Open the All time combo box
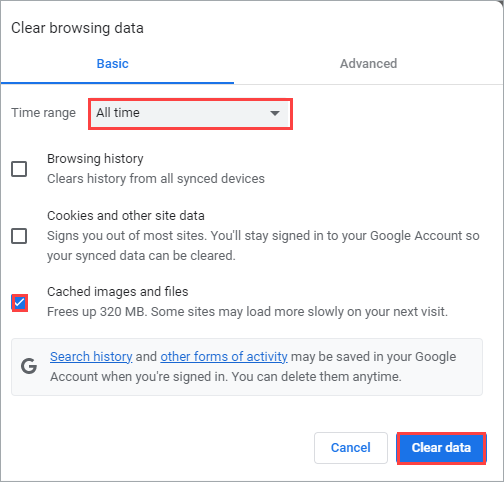This screenshot has width=504, height=482. (190, 113)
